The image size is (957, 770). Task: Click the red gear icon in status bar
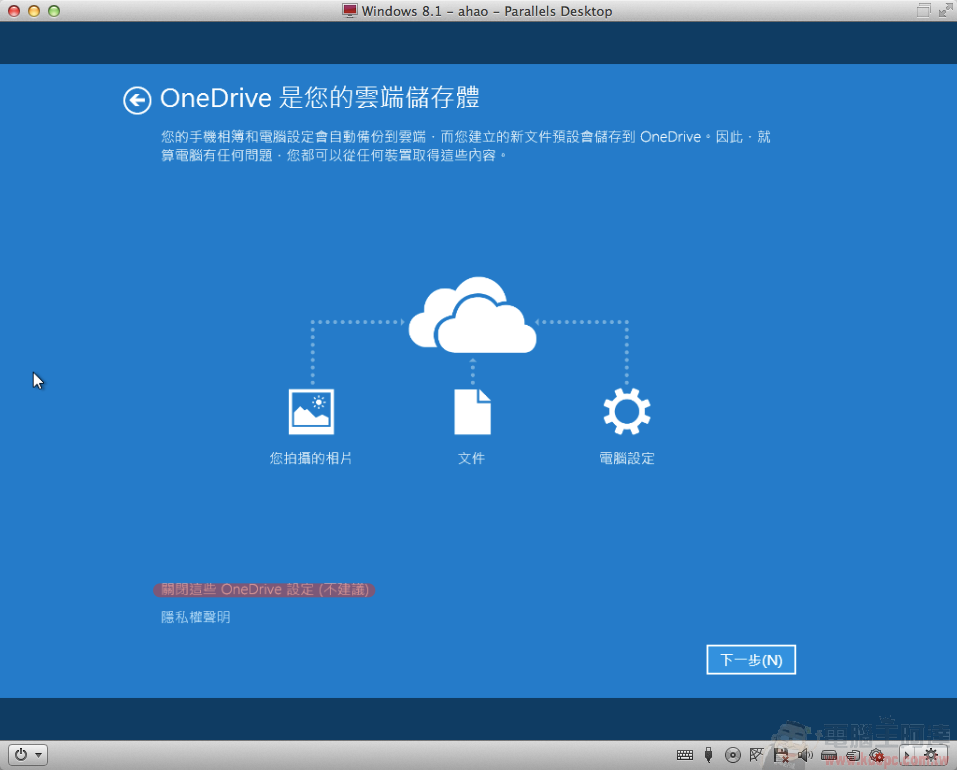click(877, 755)
